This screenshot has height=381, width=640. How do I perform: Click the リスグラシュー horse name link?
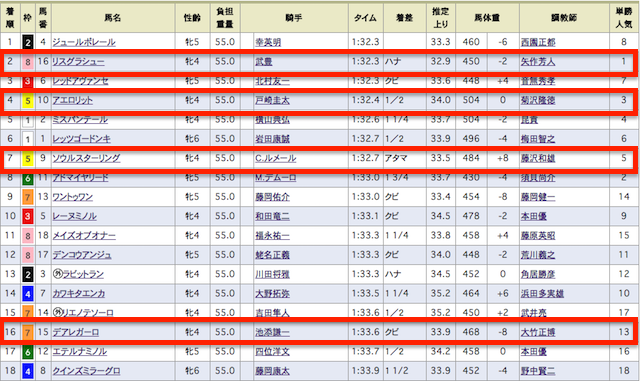(78, 62)
